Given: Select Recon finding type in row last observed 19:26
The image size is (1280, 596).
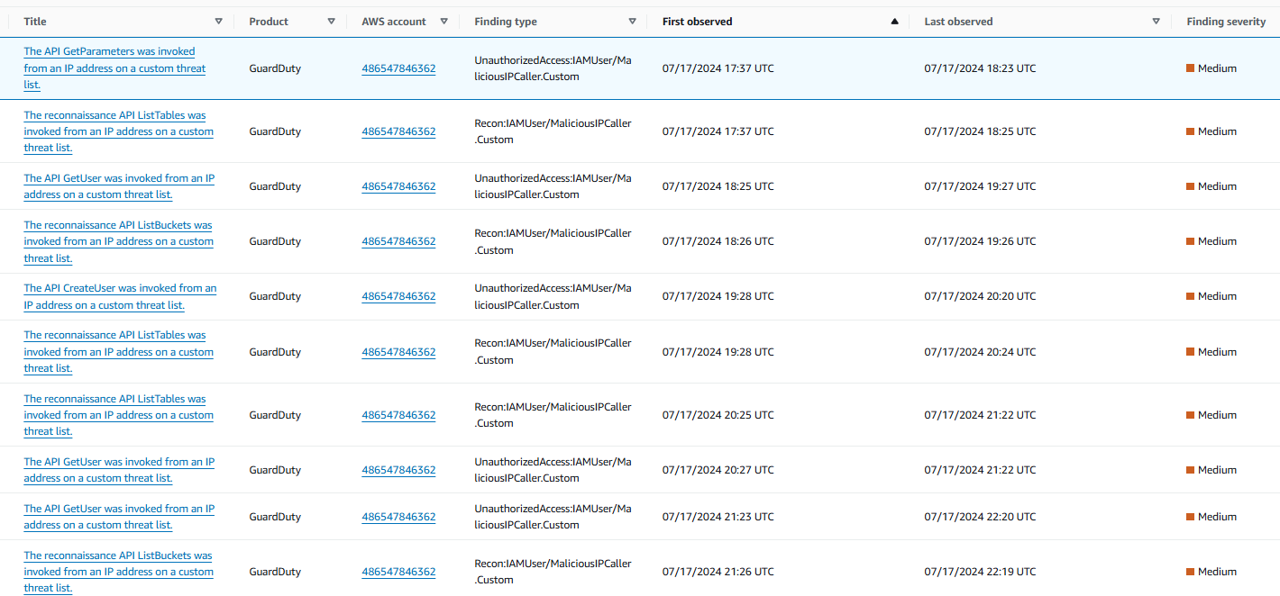Looking at the screenshot, I should (x=553, y=242).
